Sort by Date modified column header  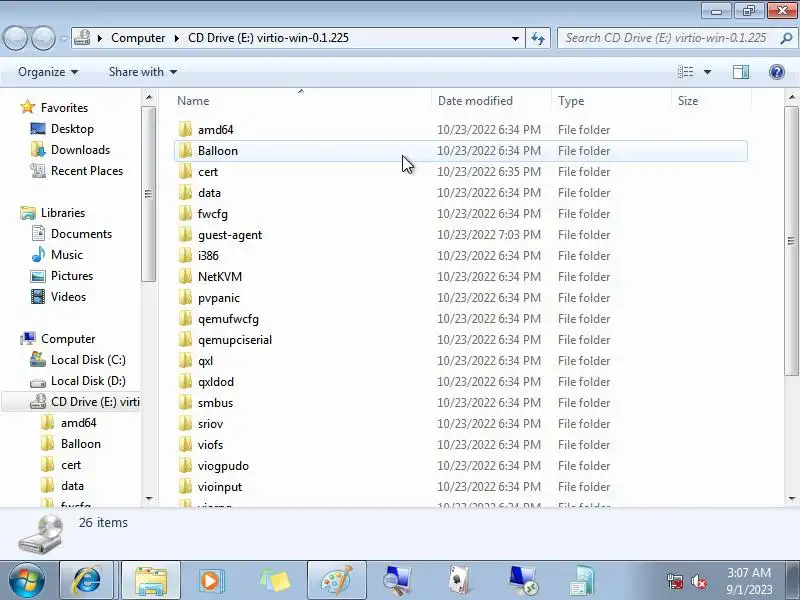(492, 101)
